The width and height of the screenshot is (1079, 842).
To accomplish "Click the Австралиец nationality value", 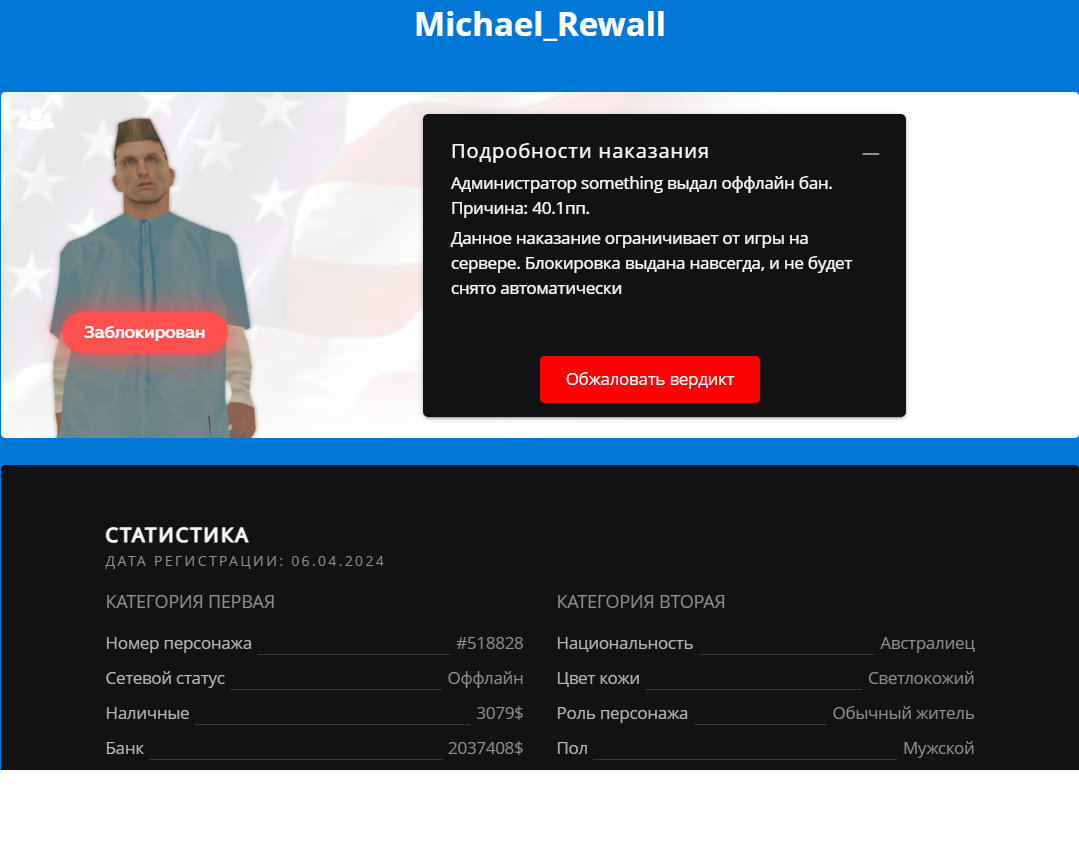I will coord(927,643).
